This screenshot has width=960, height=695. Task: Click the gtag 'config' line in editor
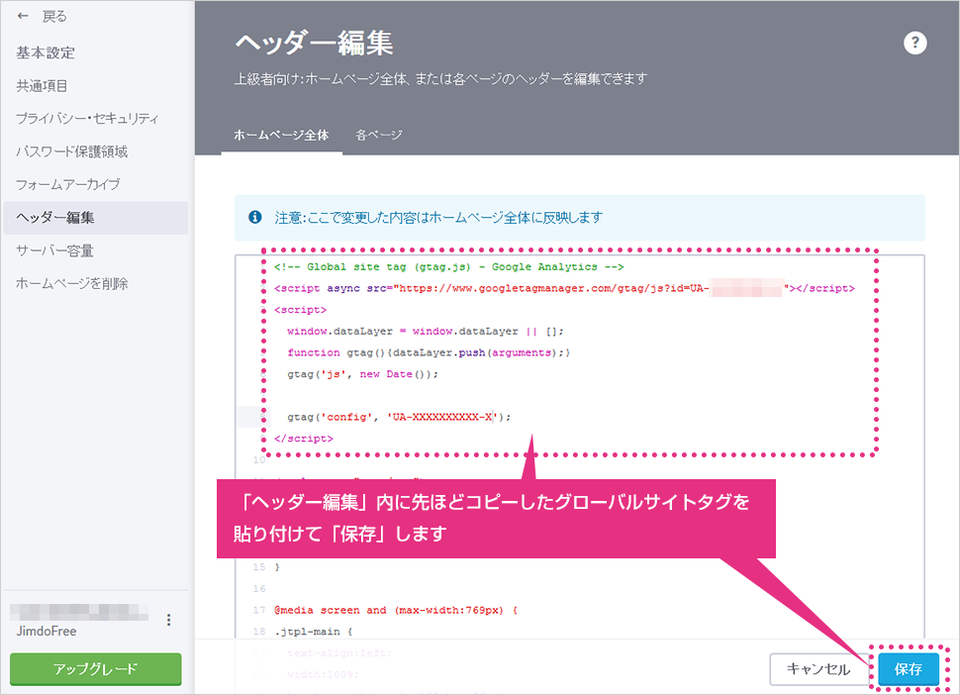399,417
